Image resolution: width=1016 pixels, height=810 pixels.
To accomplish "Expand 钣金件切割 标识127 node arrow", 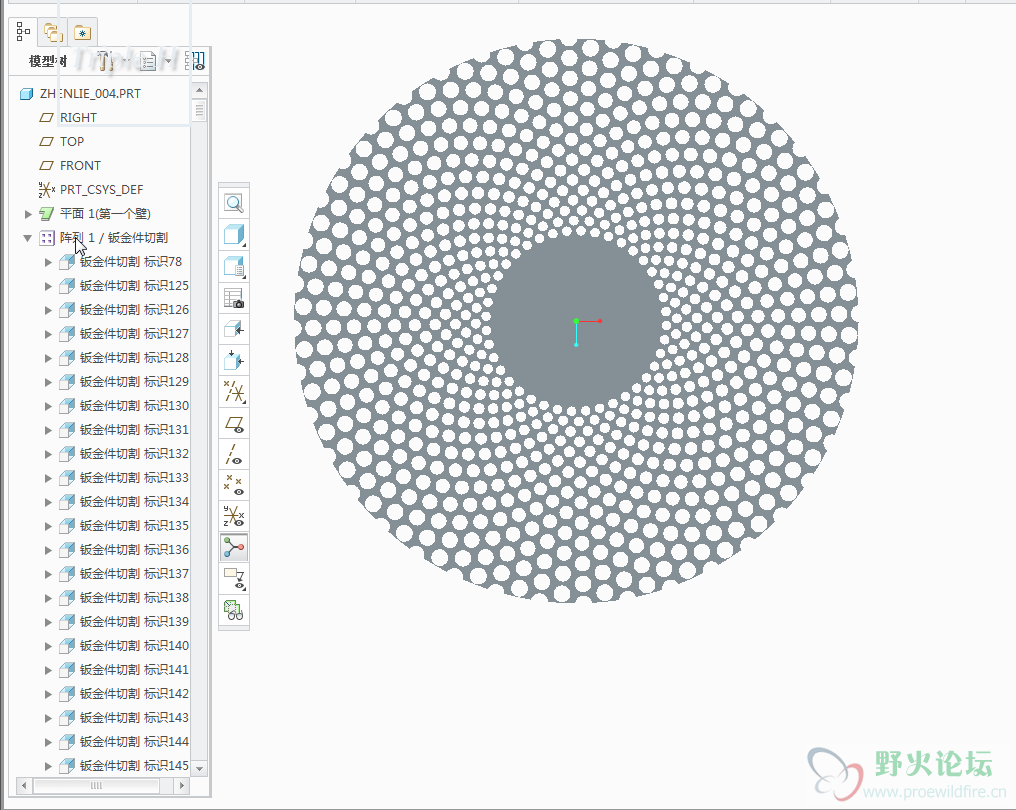I will point(48,334).
